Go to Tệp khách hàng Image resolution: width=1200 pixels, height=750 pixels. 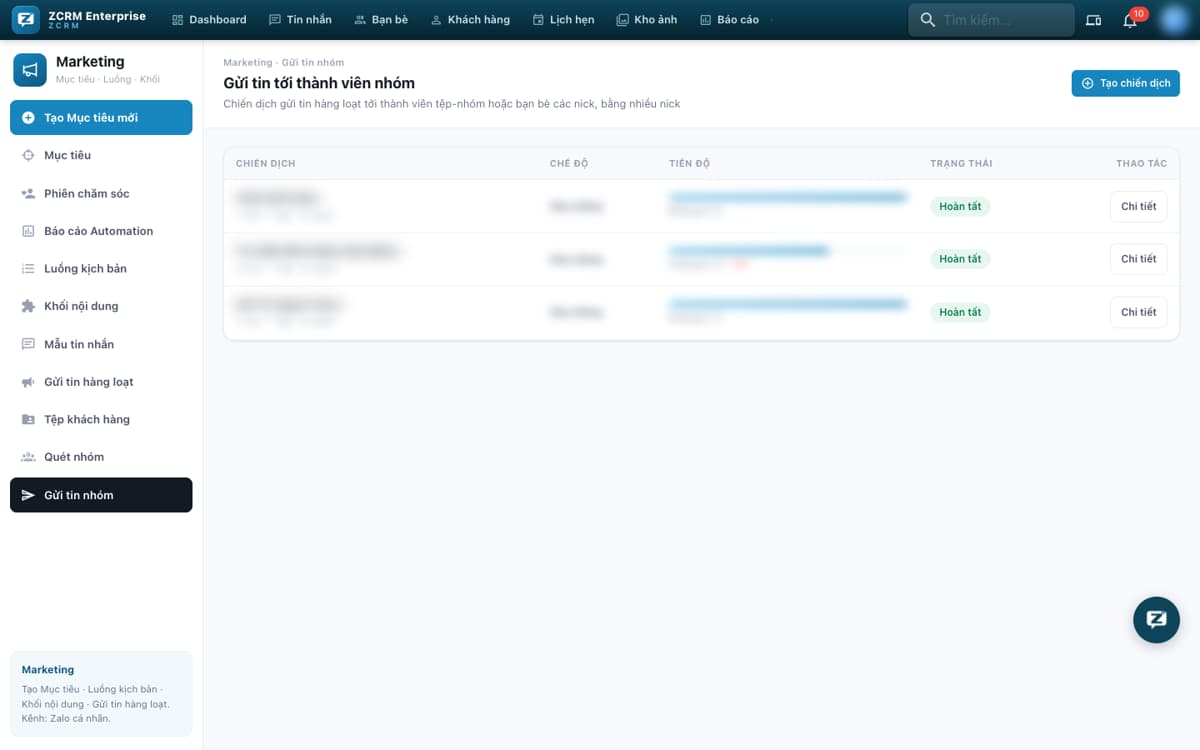pos(101,419)
